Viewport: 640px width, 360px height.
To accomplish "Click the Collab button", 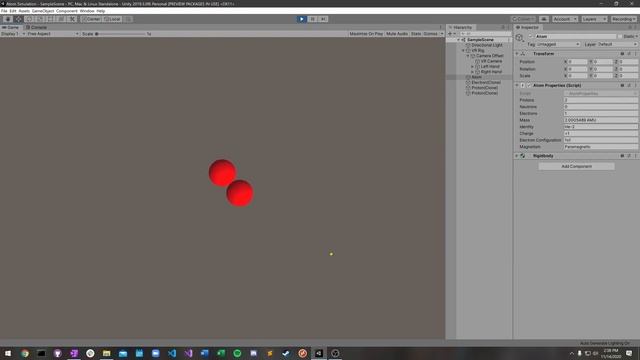I will [x=524, y=19].
